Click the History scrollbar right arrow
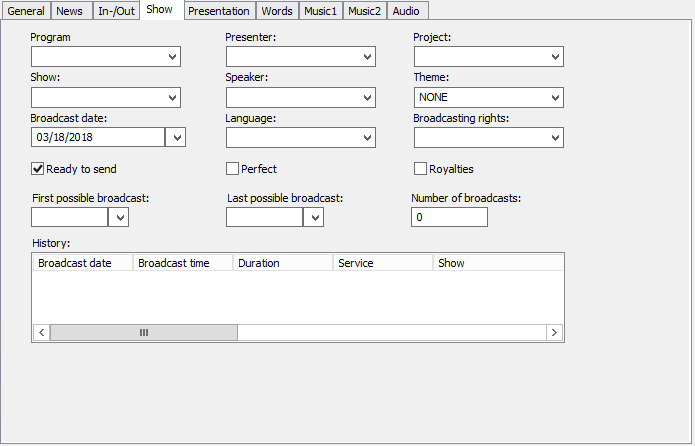 pos(555,332)
